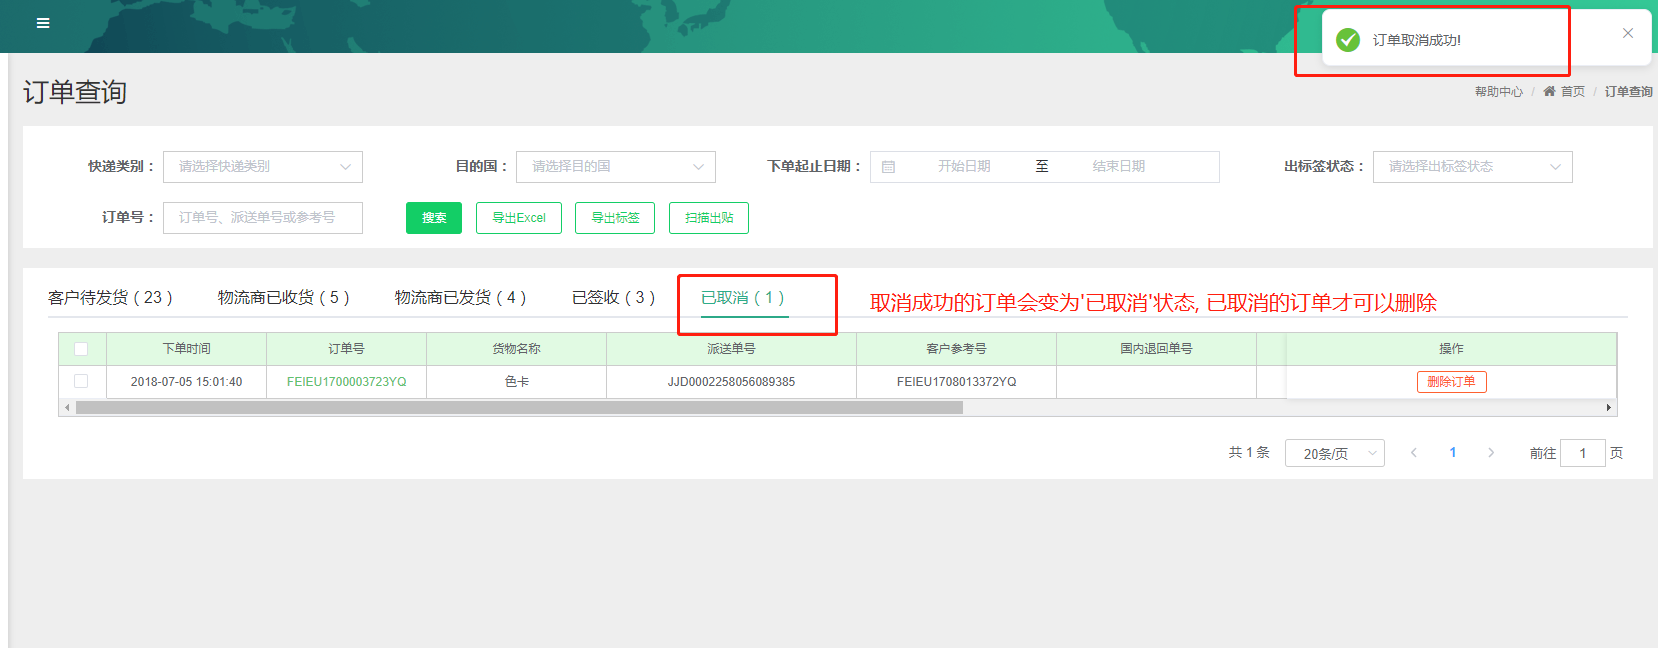Click the 操作 column header
The width and height of the screenshot is (1658, 648).
coord(1451,349)
